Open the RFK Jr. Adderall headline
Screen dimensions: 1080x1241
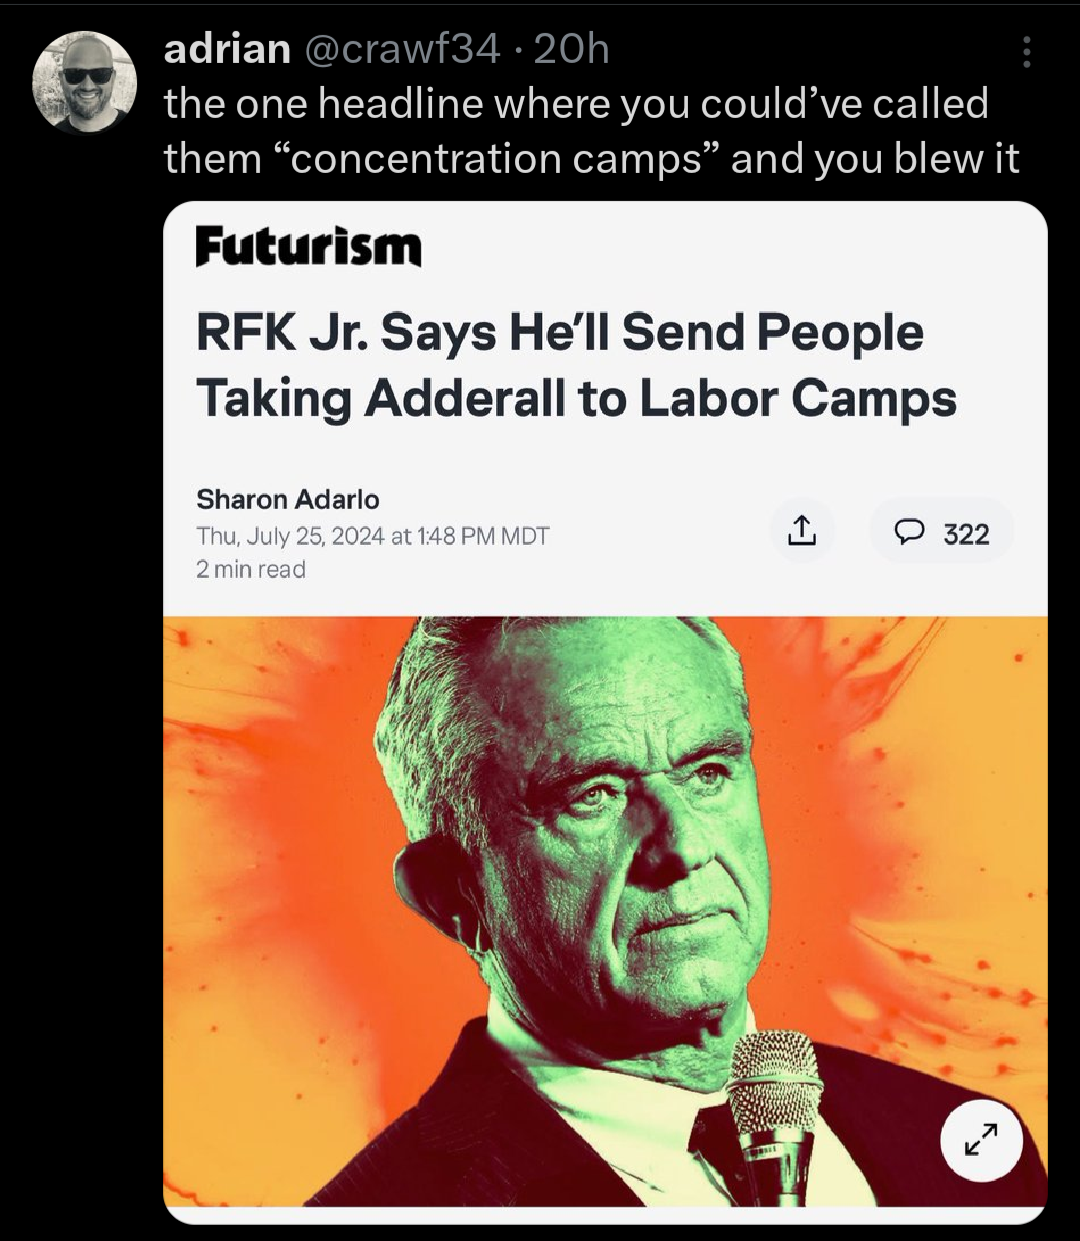click(x=576, y=366)
